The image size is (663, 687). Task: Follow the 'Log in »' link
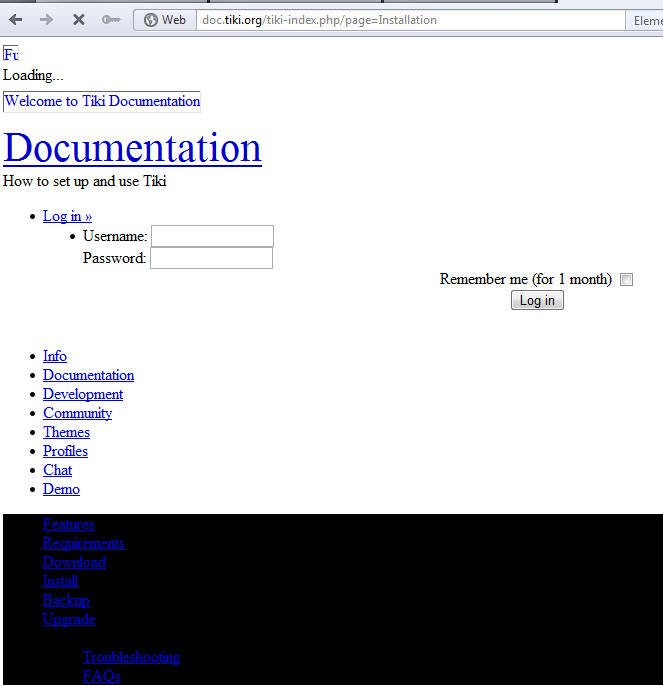point(67,216)
